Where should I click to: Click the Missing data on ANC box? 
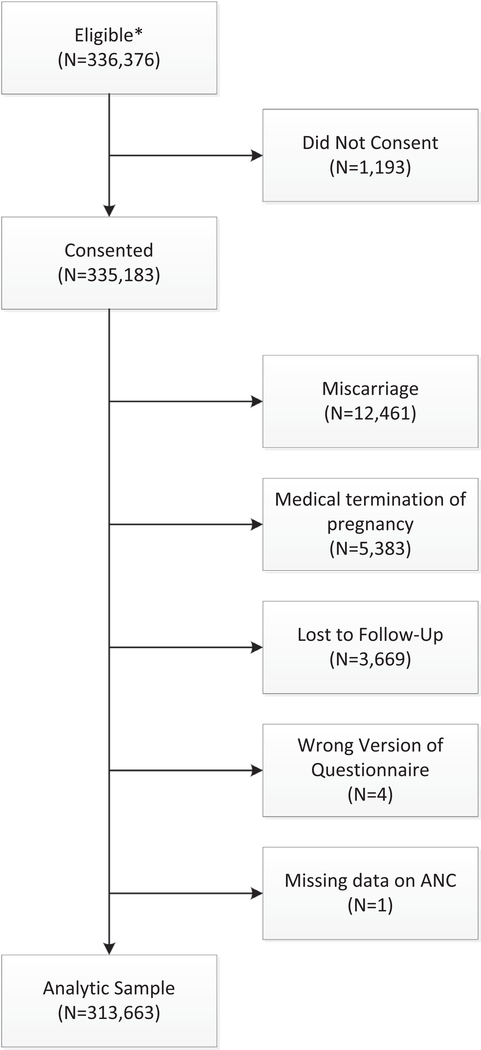(x=370, y=893)
